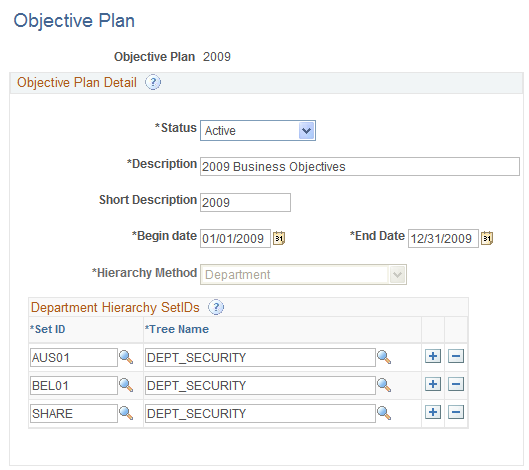Click the Hierarchy Method label
This screenshot has width=529, height=470.
click(144, 273)
